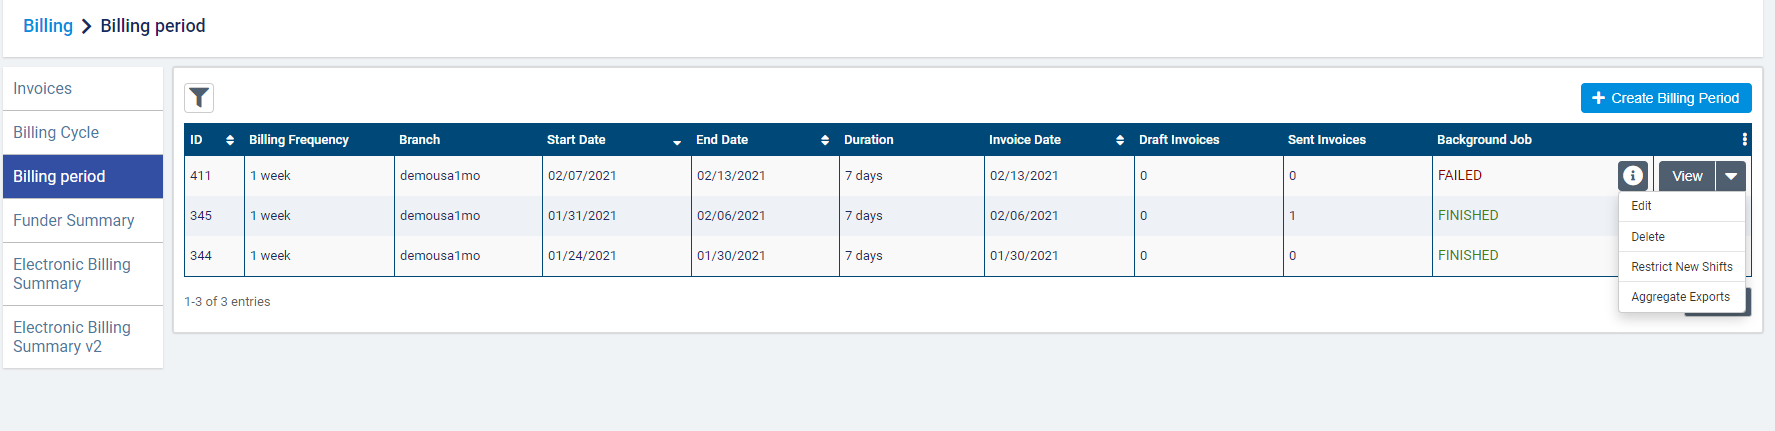1775x431 pixels.
Task: Choose Edit from the row dropdown
Action: click(1642, 206)
